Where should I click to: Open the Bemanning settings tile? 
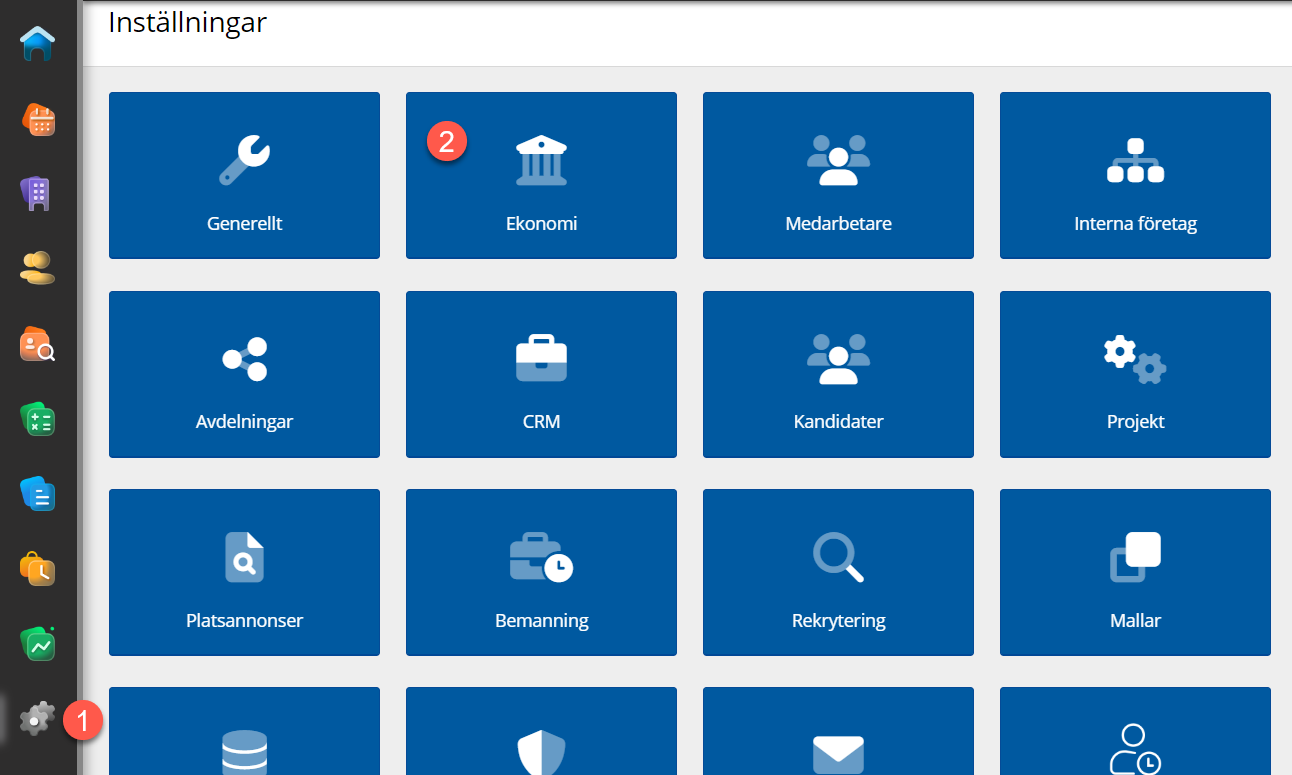tap(541, 572)
